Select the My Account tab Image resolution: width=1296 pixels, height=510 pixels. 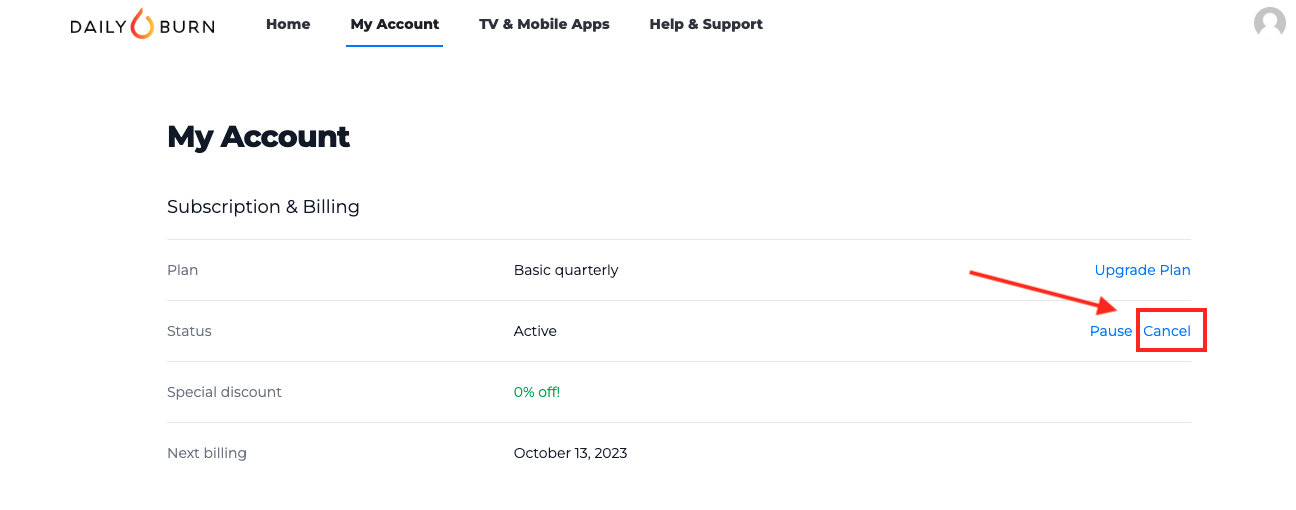(395, 24)
